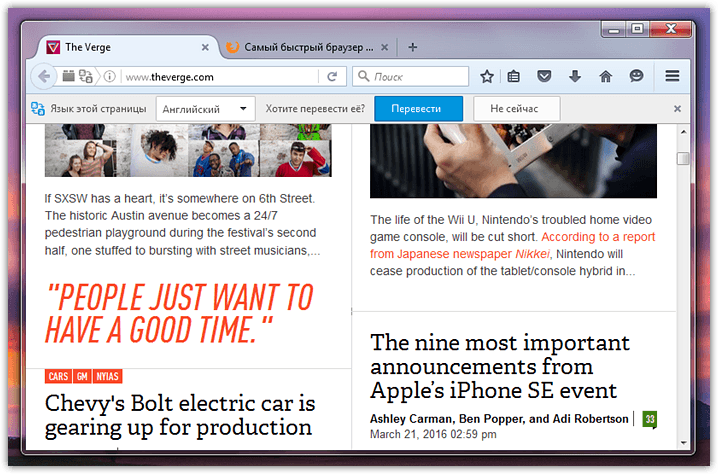This screenshot has height=474, width=718.
Task: Show site information icon in address bar
Action: 110,76
